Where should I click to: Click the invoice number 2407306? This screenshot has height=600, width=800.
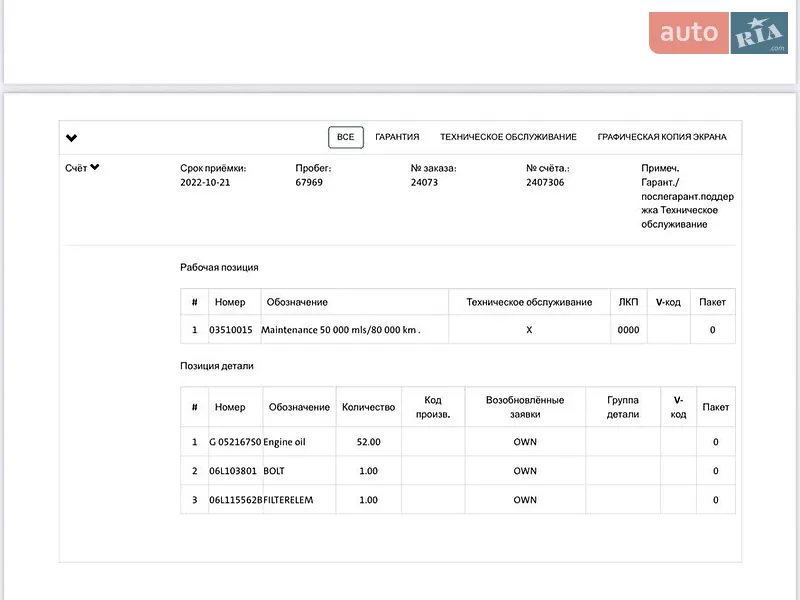coord(545,182)
